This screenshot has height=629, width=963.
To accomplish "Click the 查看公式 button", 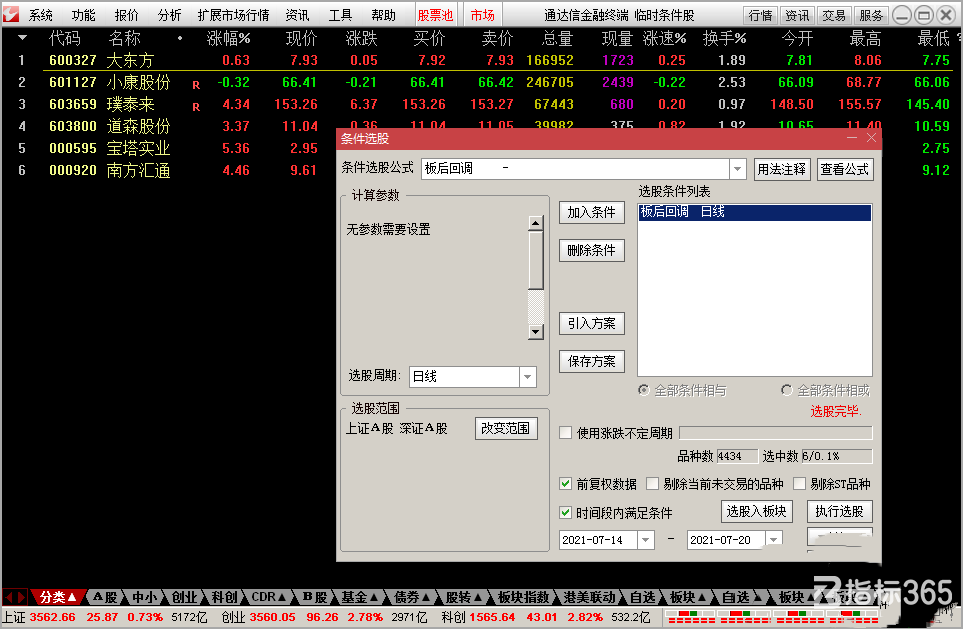I will tap(845, 169).
